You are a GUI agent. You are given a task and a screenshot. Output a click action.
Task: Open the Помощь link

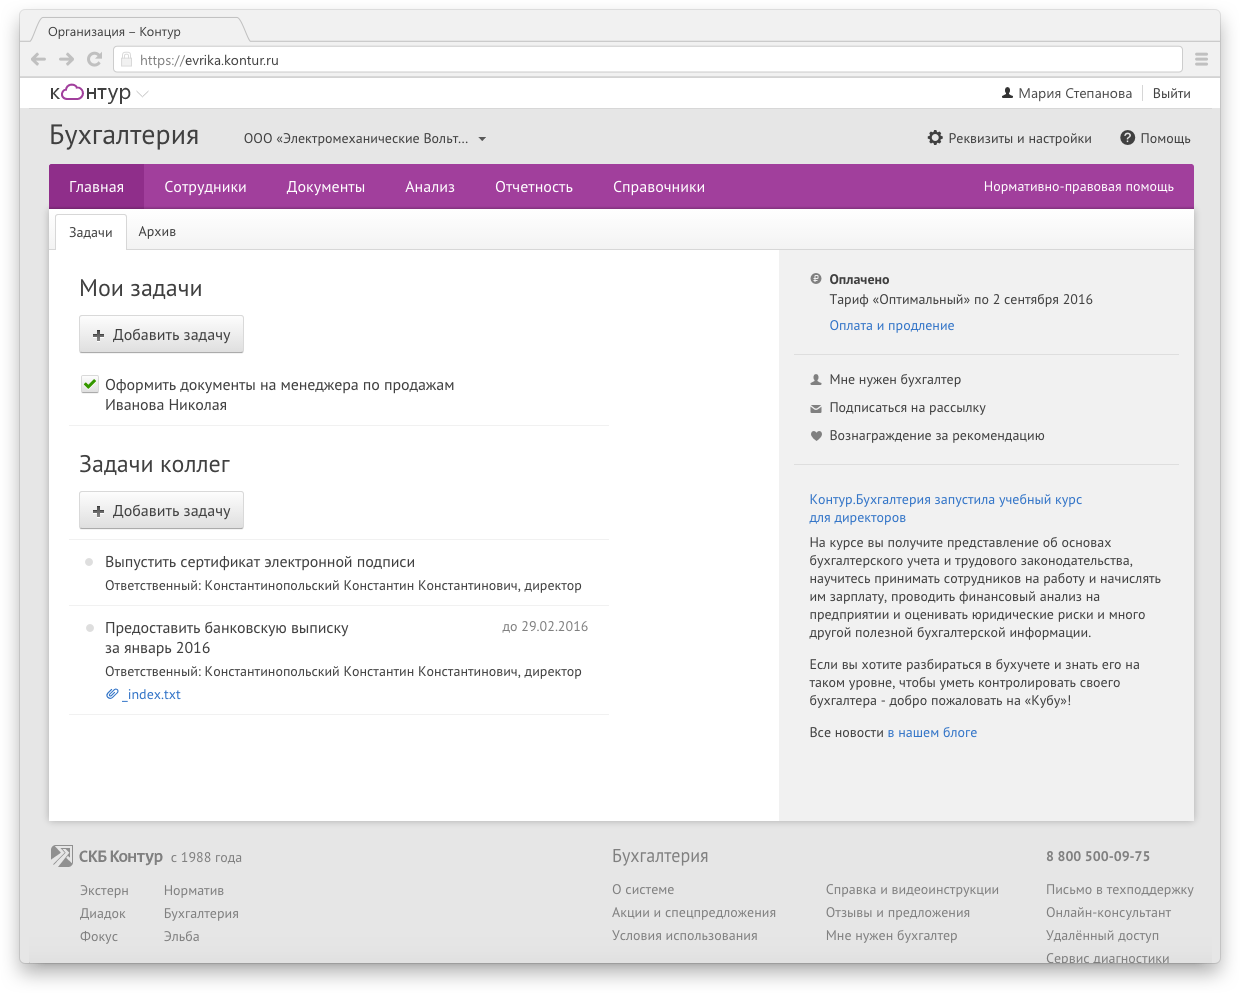coord(1165,138)
